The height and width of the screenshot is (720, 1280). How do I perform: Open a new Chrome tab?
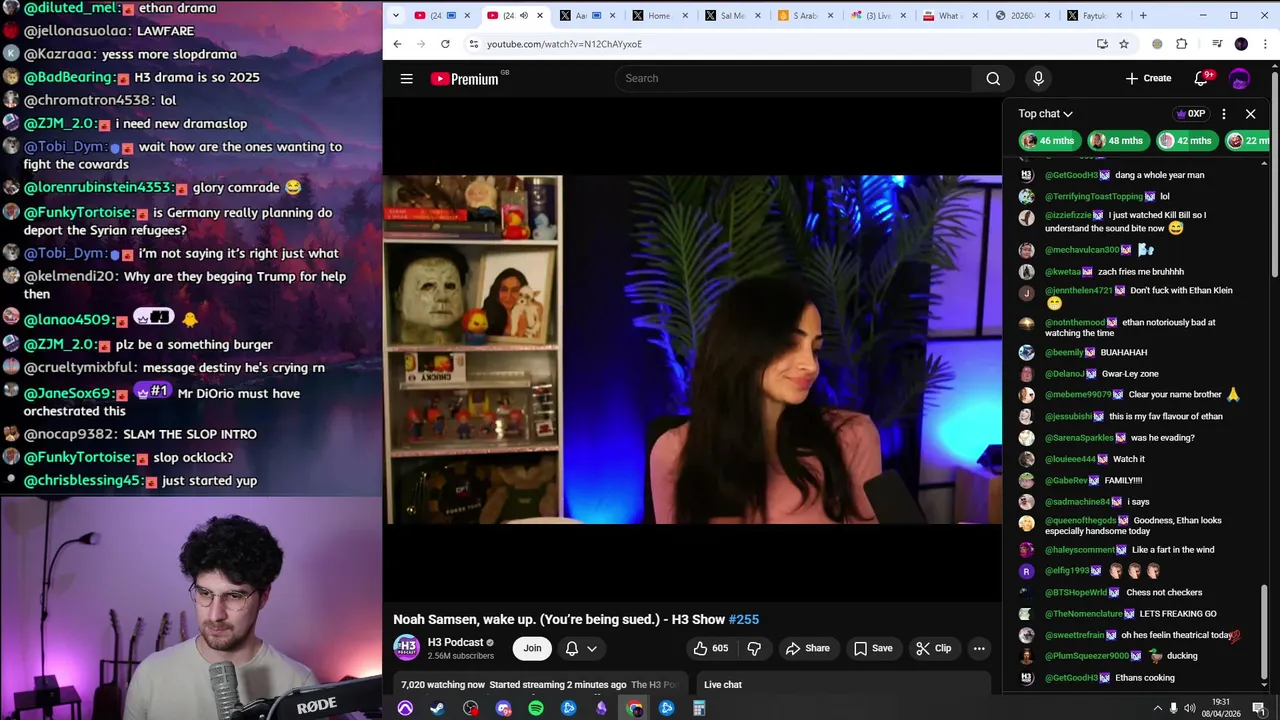tap(1143, 15)
